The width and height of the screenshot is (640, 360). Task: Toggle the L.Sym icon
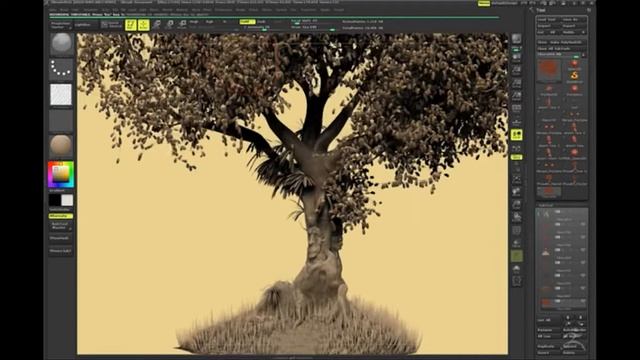(x=517, y=148)
